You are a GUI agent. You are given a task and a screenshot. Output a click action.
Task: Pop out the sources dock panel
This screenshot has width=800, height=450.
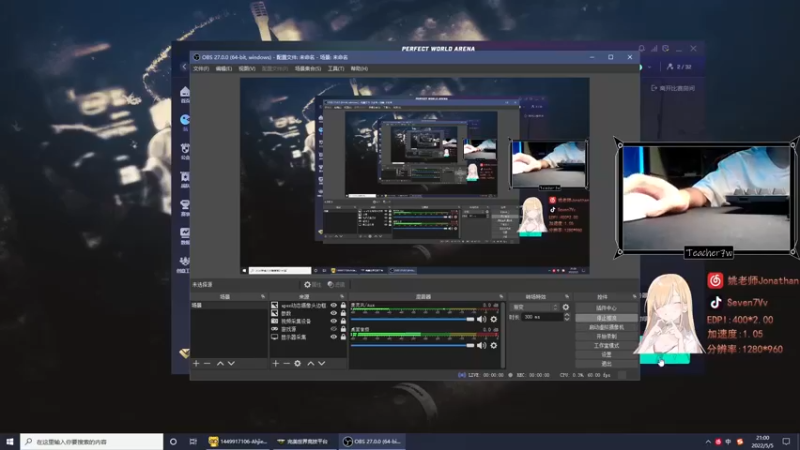(342, 296)
